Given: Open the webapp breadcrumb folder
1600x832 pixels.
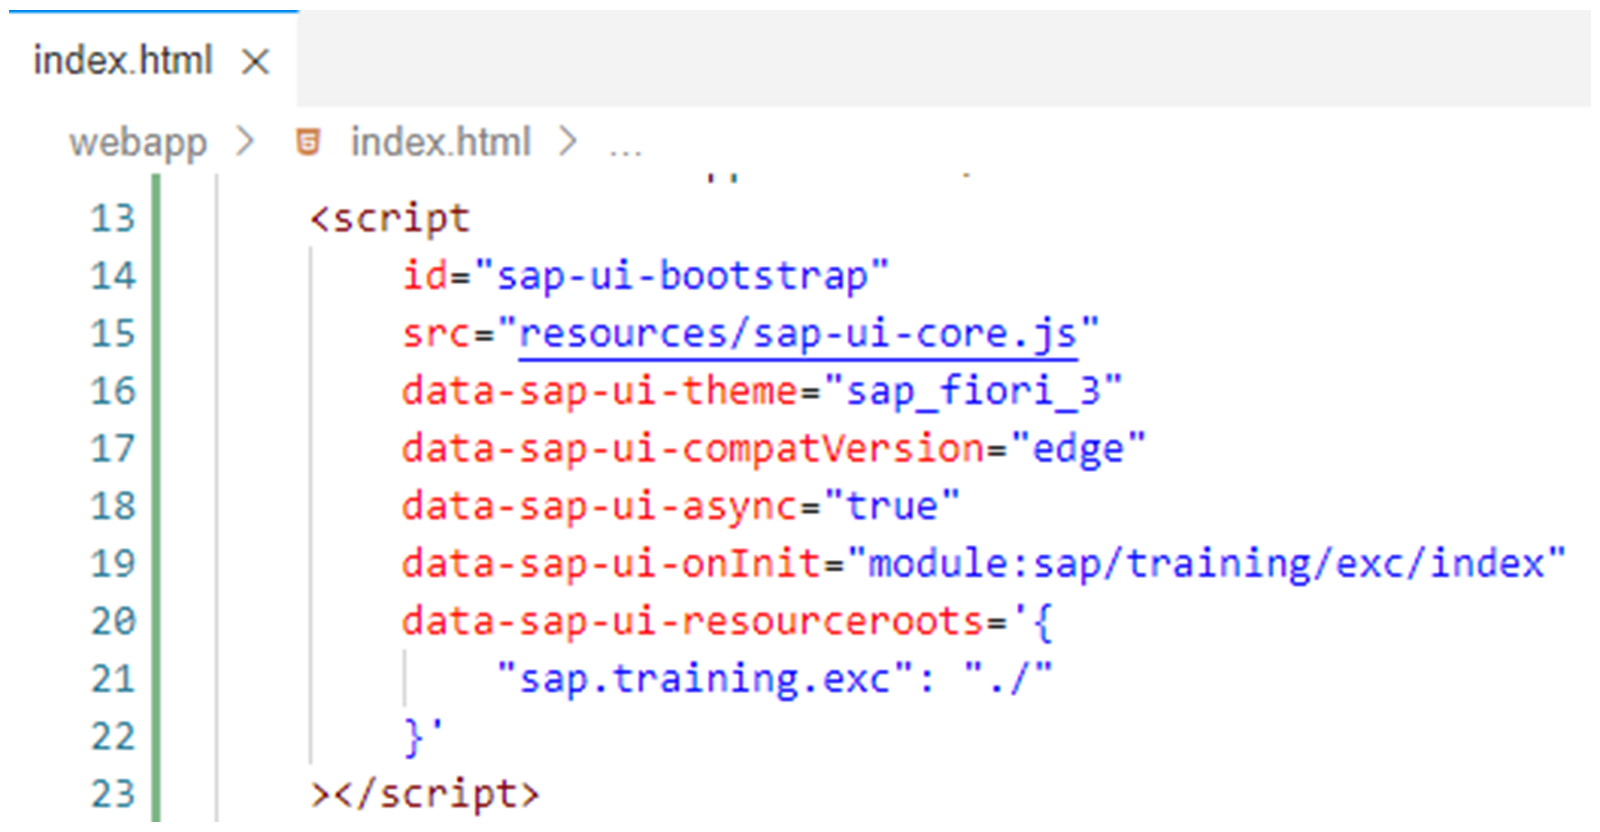Looking at the screenshot, I should tap(138, 143).
